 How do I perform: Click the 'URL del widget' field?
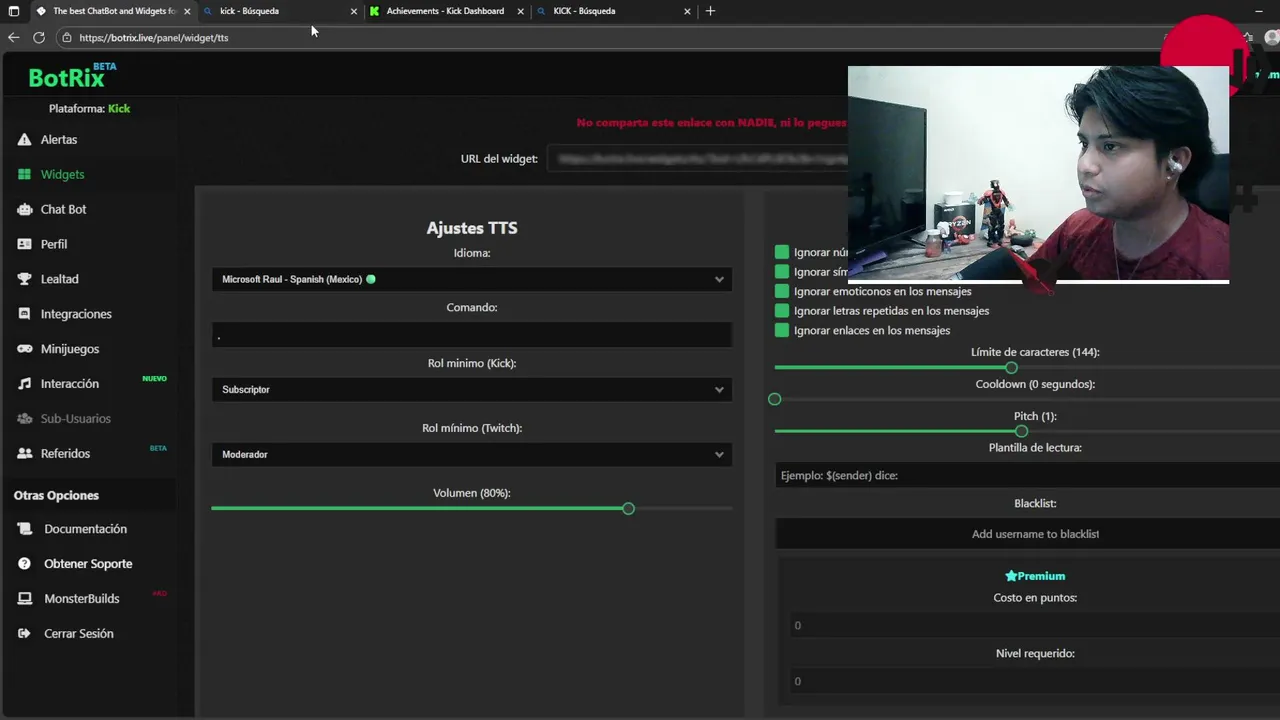(x=698, y=159)
